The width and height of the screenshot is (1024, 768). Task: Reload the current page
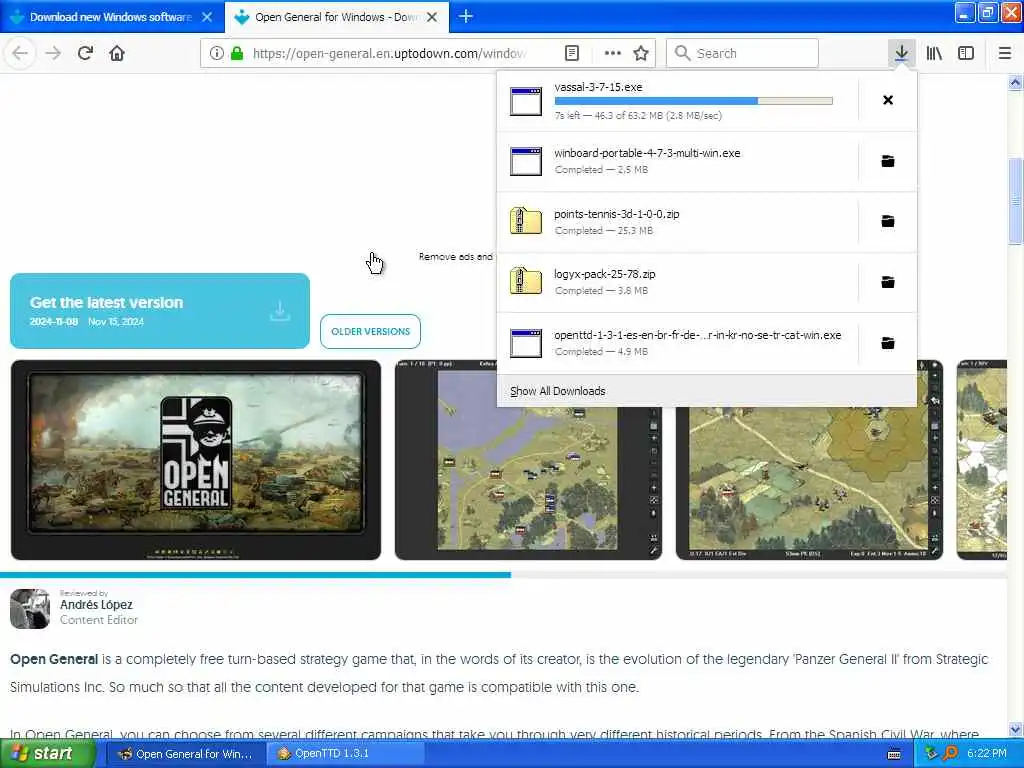(85, 53)
